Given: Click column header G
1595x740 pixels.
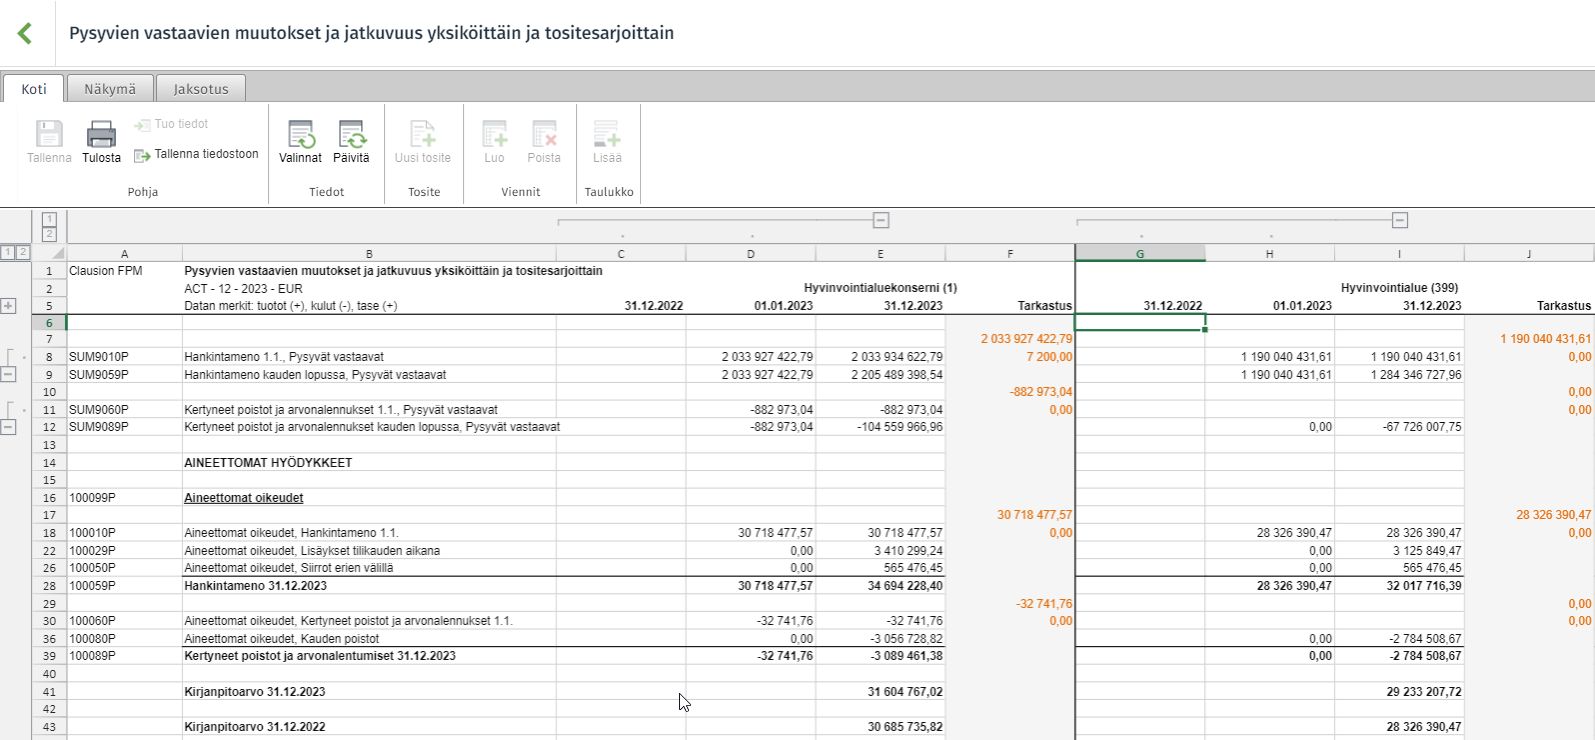Looking at the screenshot, I should pos(1140,254).
